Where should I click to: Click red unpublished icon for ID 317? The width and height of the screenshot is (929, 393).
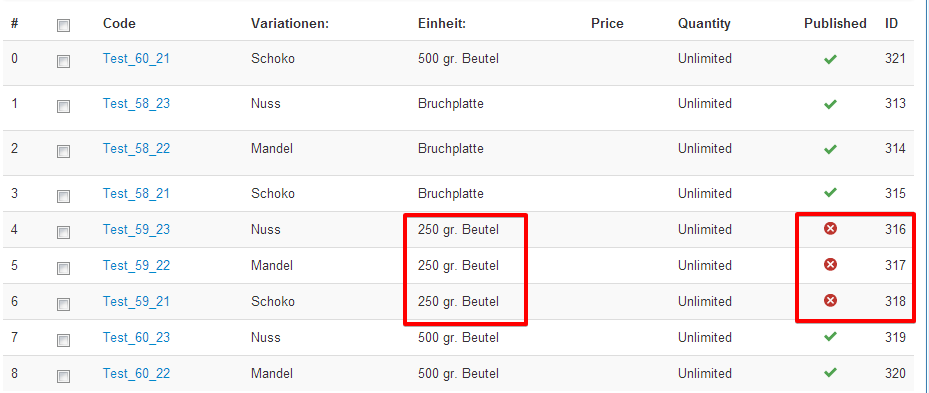coord(831,264)
